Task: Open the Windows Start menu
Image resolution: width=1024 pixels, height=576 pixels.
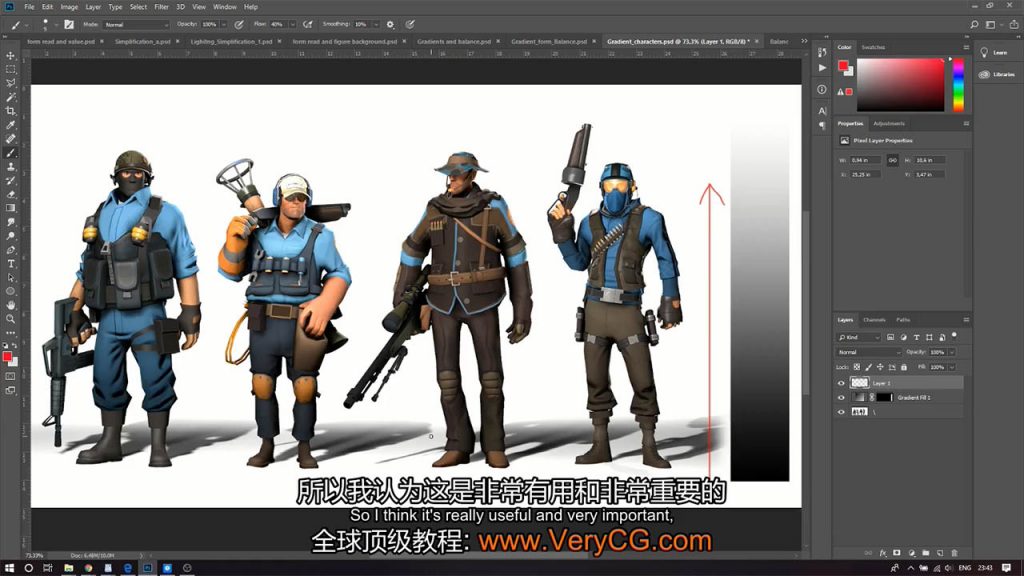Action: pos(9,568)
